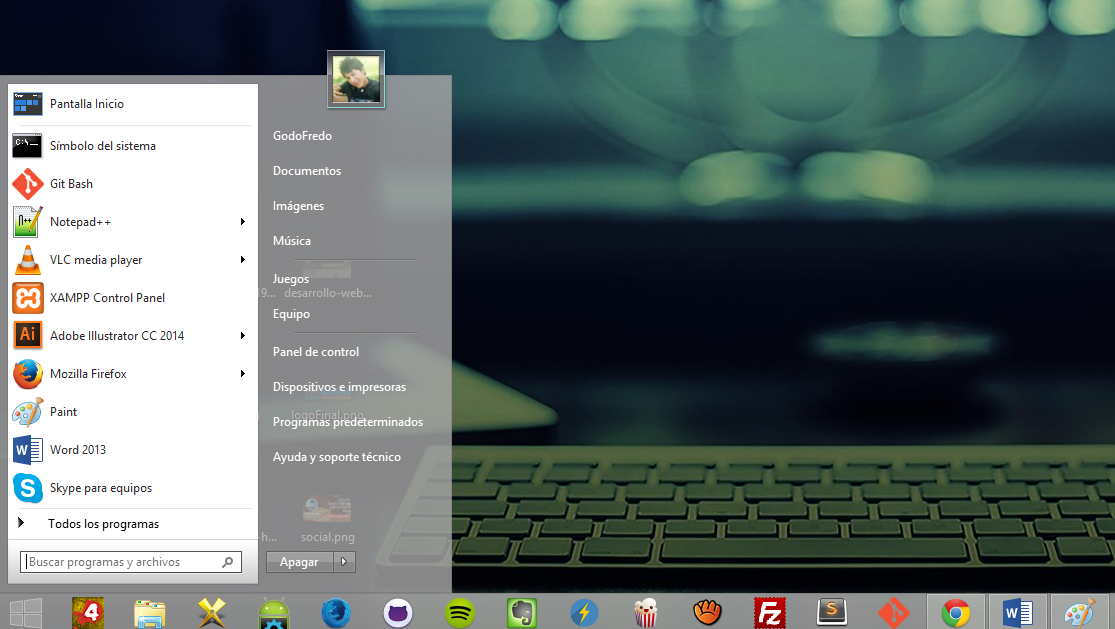
Task: Click the Apagar button
Action: pos(298,561)
